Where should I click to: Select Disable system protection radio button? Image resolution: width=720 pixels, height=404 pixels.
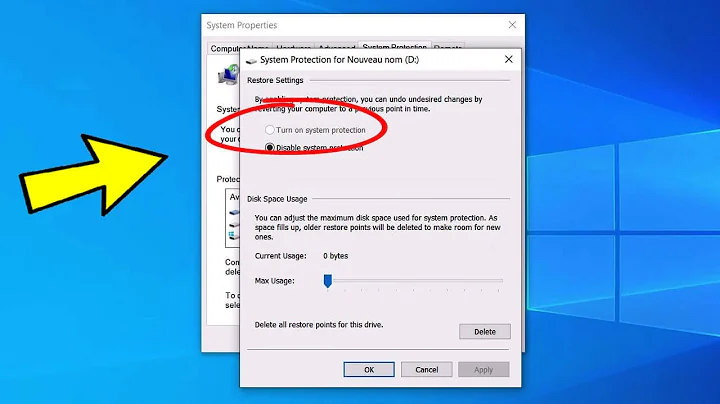pyautogui.click(x=270, y=147)
